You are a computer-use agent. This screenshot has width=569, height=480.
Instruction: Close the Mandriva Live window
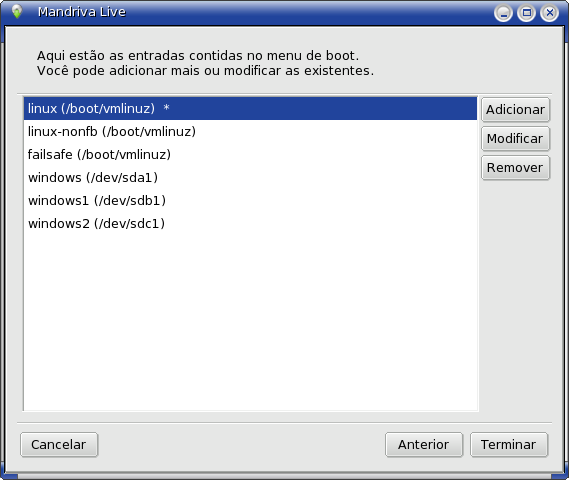tap(550, 13)
